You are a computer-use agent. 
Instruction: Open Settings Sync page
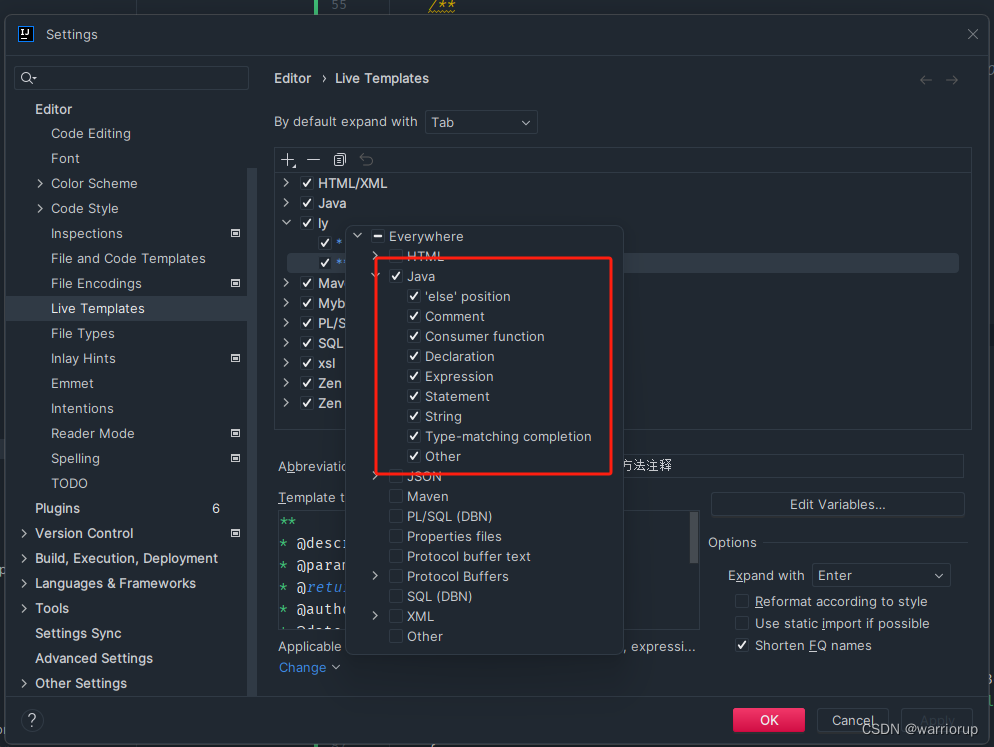[x=78, y=633]
